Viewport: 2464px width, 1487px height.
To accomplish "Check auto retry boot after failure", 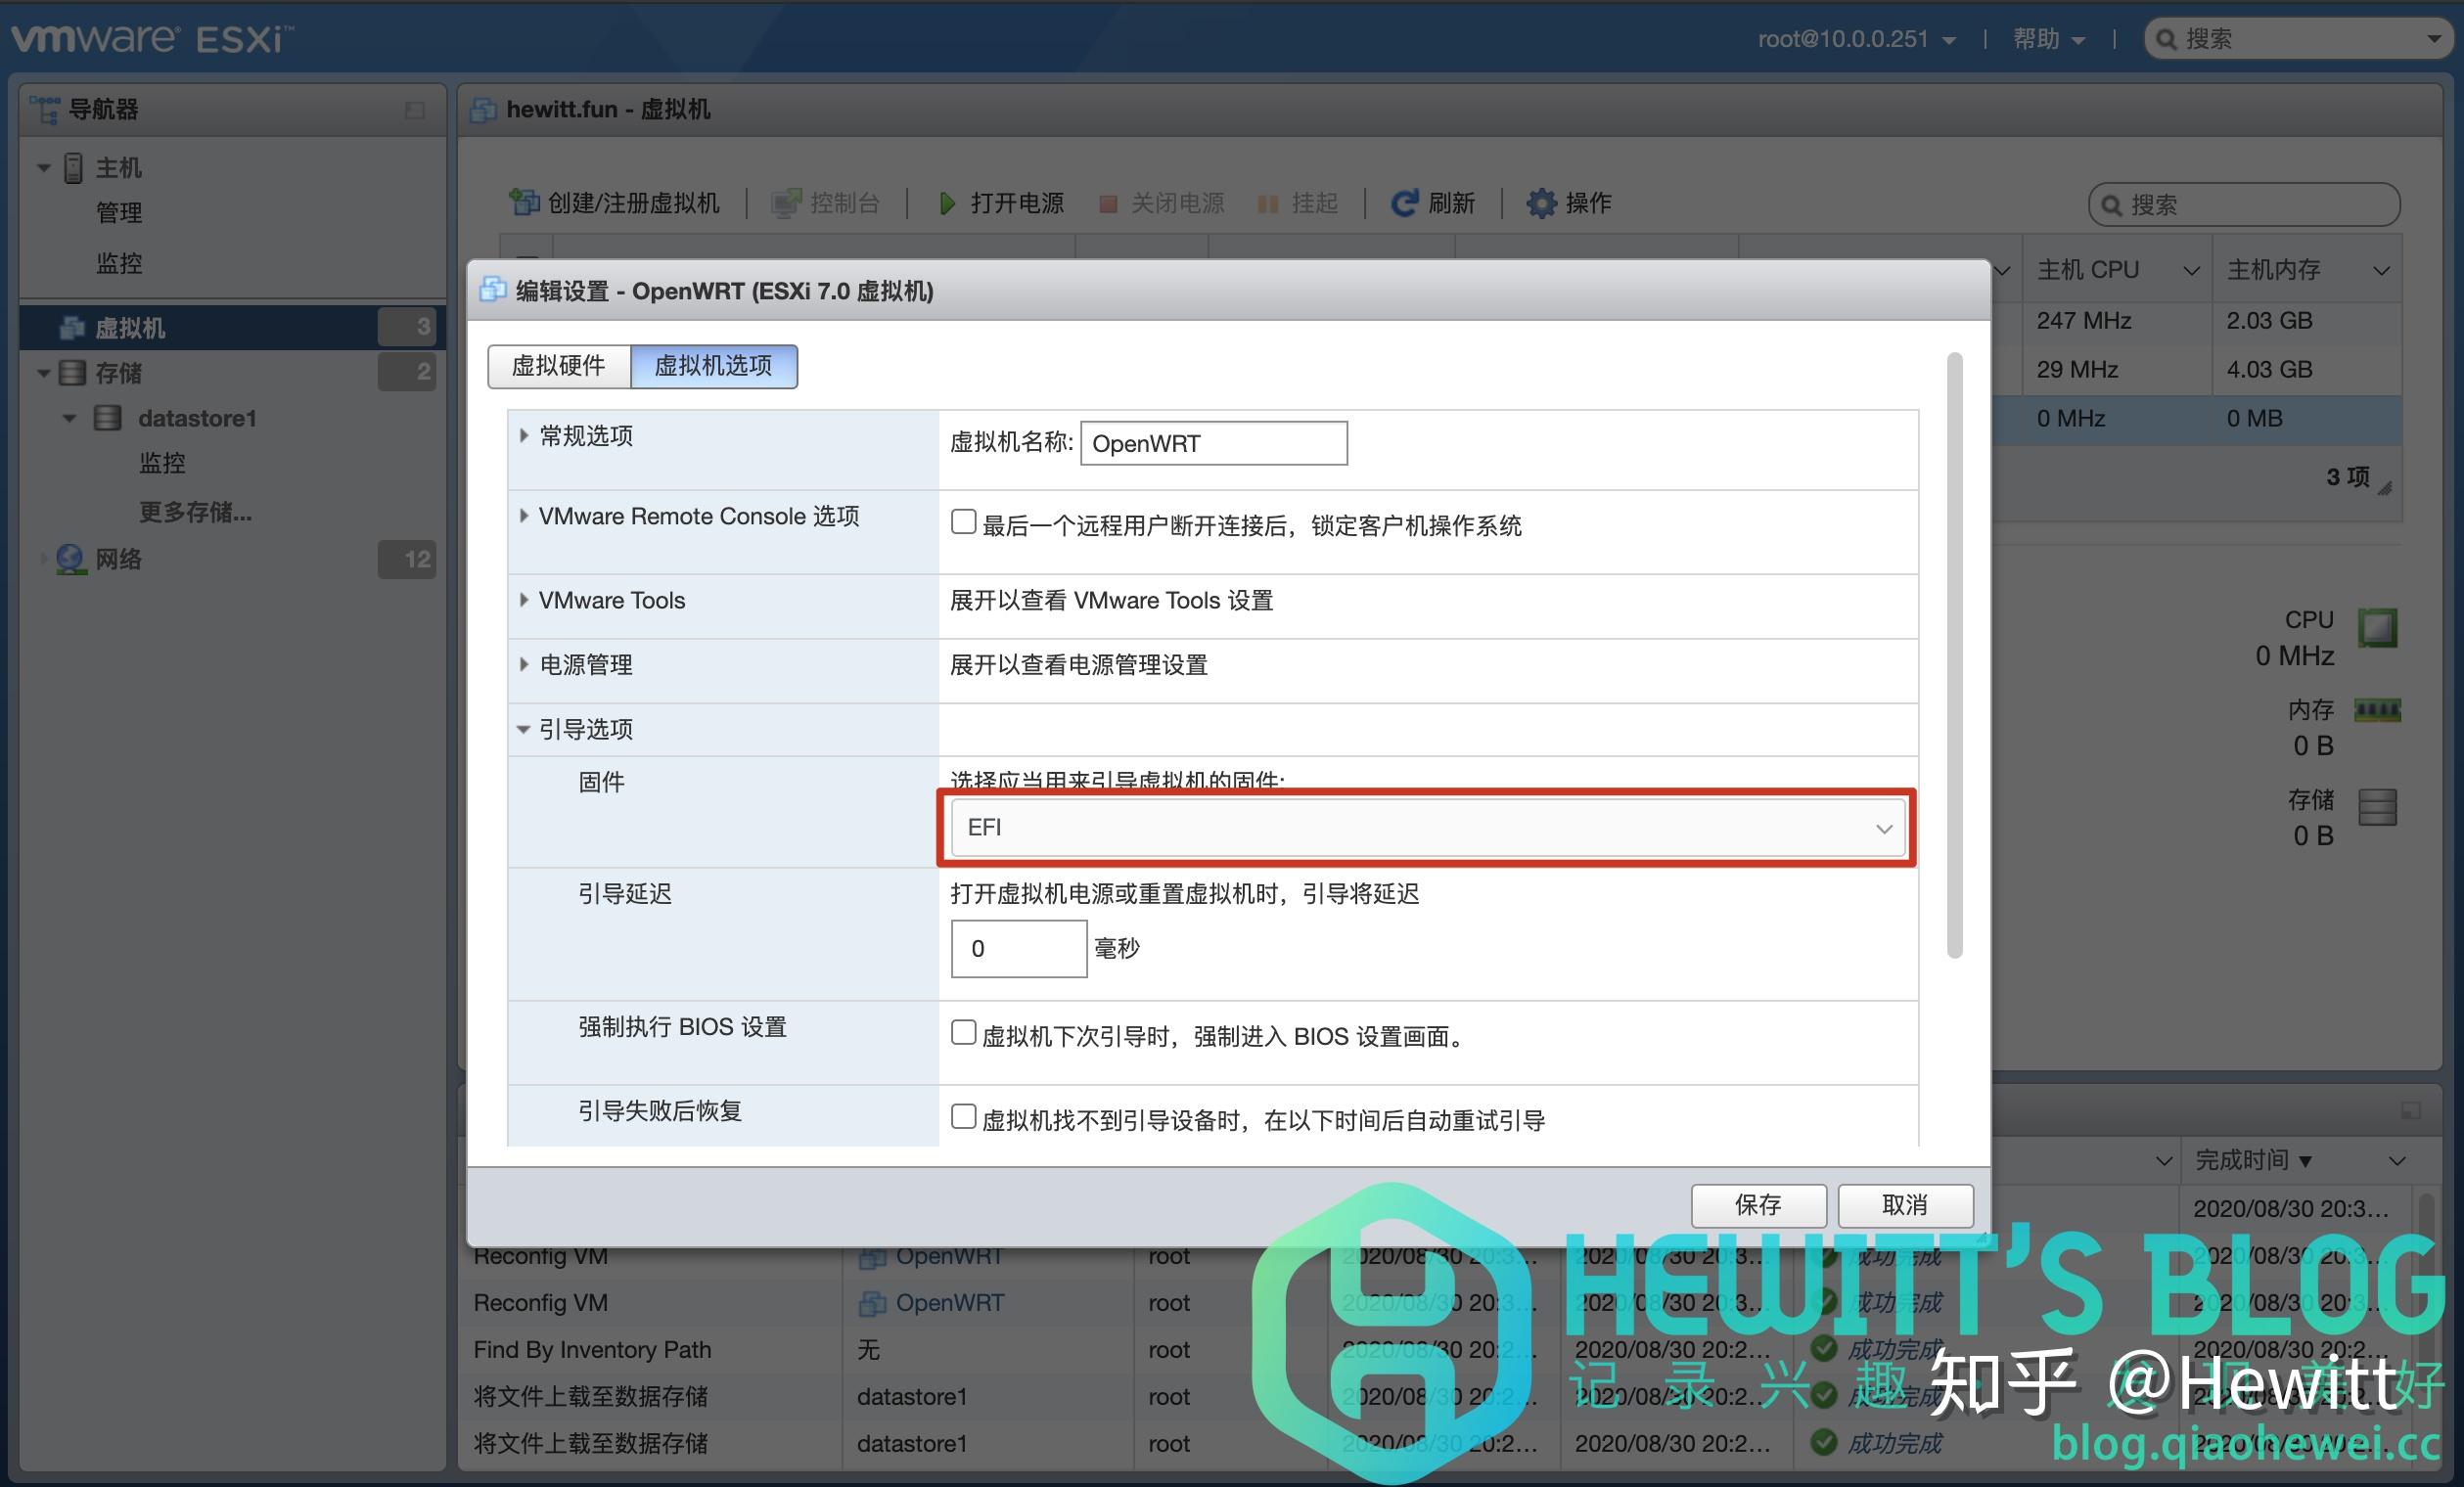I will (x=963, y=1117).
